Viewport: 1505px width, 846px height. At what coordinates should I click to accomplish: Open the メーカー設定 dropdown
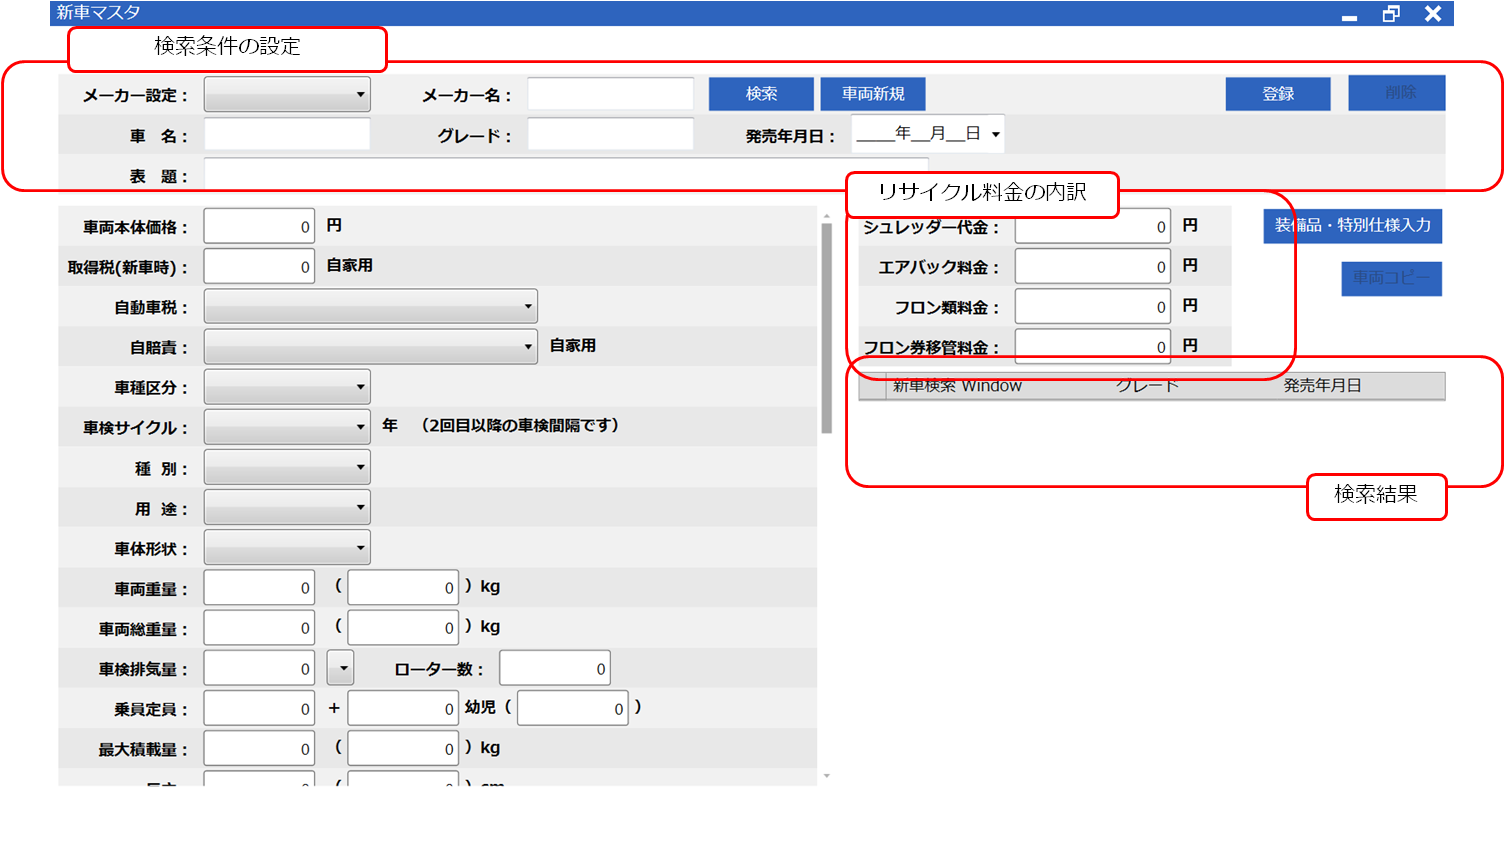pos(287,95)
